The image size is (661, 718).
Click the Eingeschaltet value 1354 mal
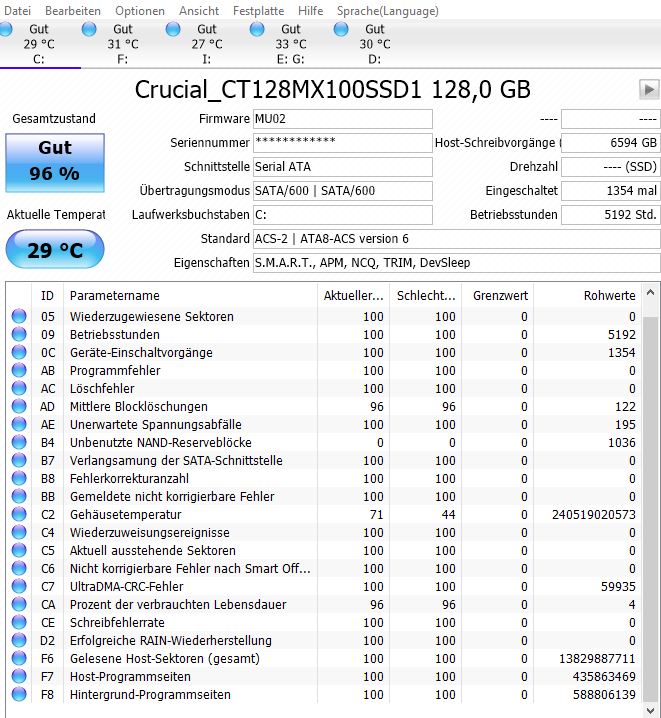click(611, 191)
